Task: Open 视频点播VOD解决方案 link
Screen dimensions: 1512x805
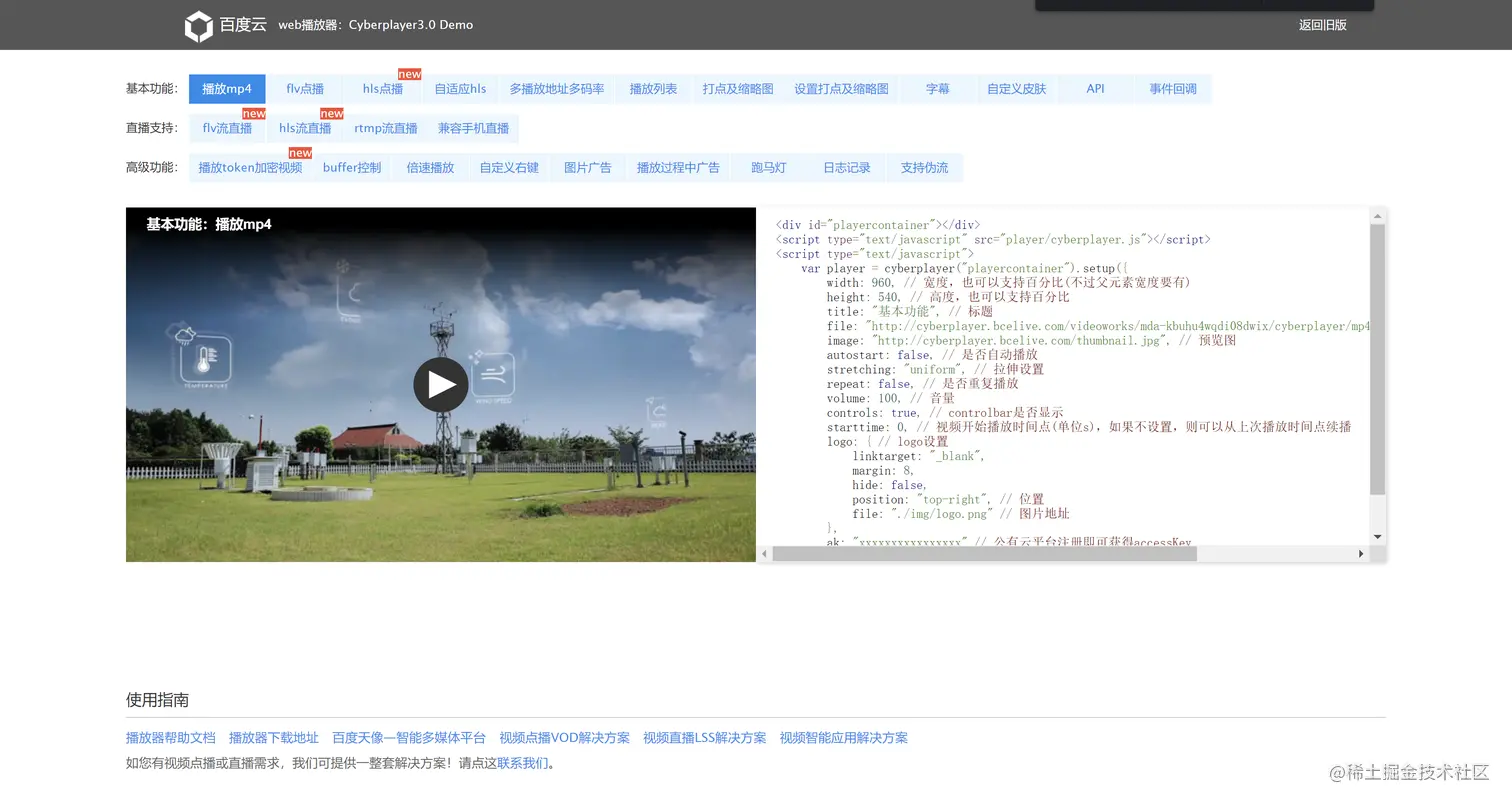Action: (565, 738)
